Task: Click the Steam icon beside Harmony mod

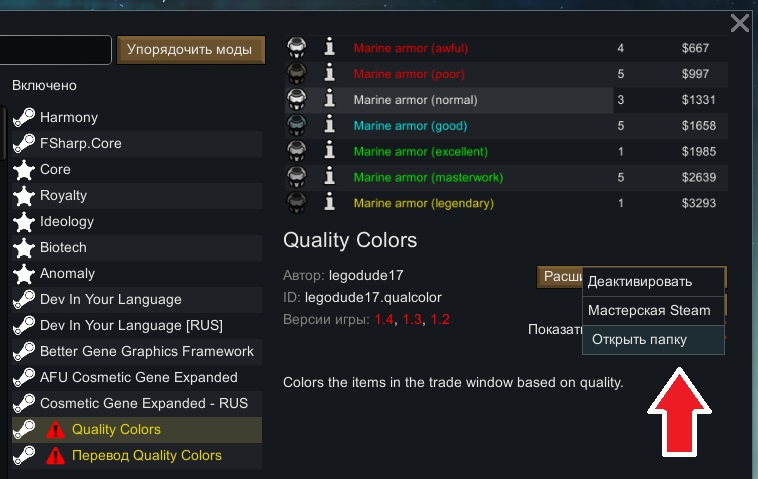Action: pos(24,118)
